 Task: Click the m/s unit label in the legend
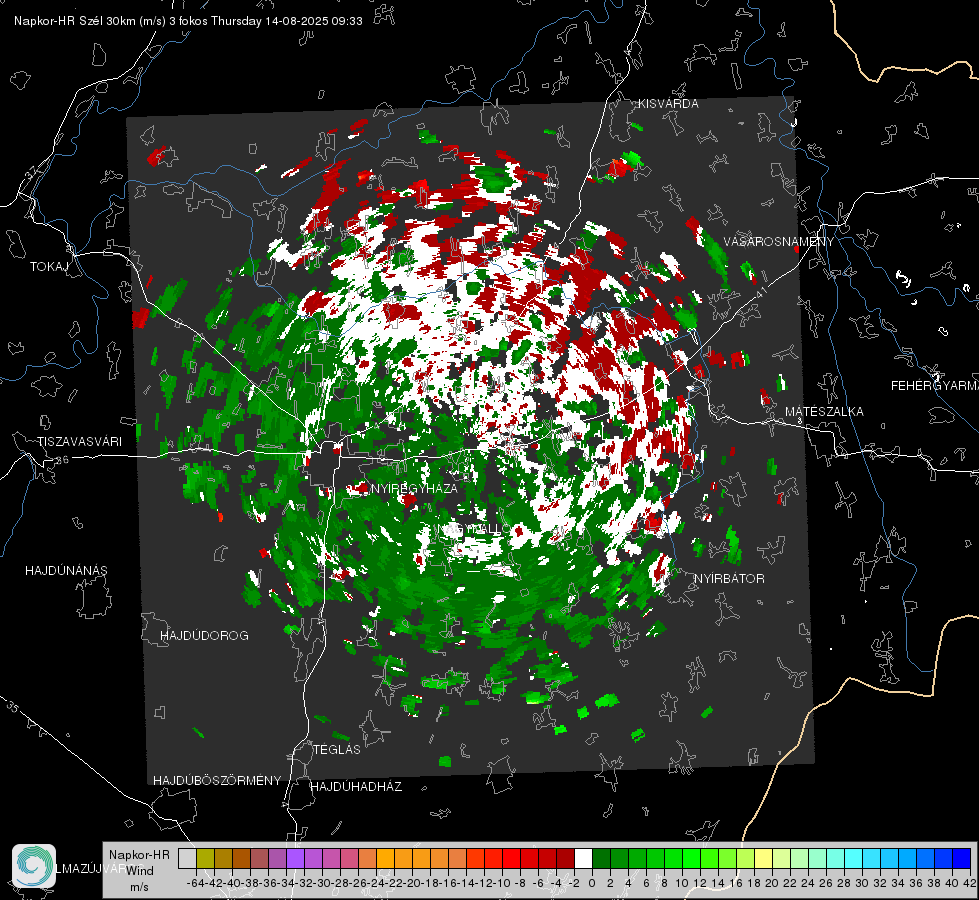[139, 887]
